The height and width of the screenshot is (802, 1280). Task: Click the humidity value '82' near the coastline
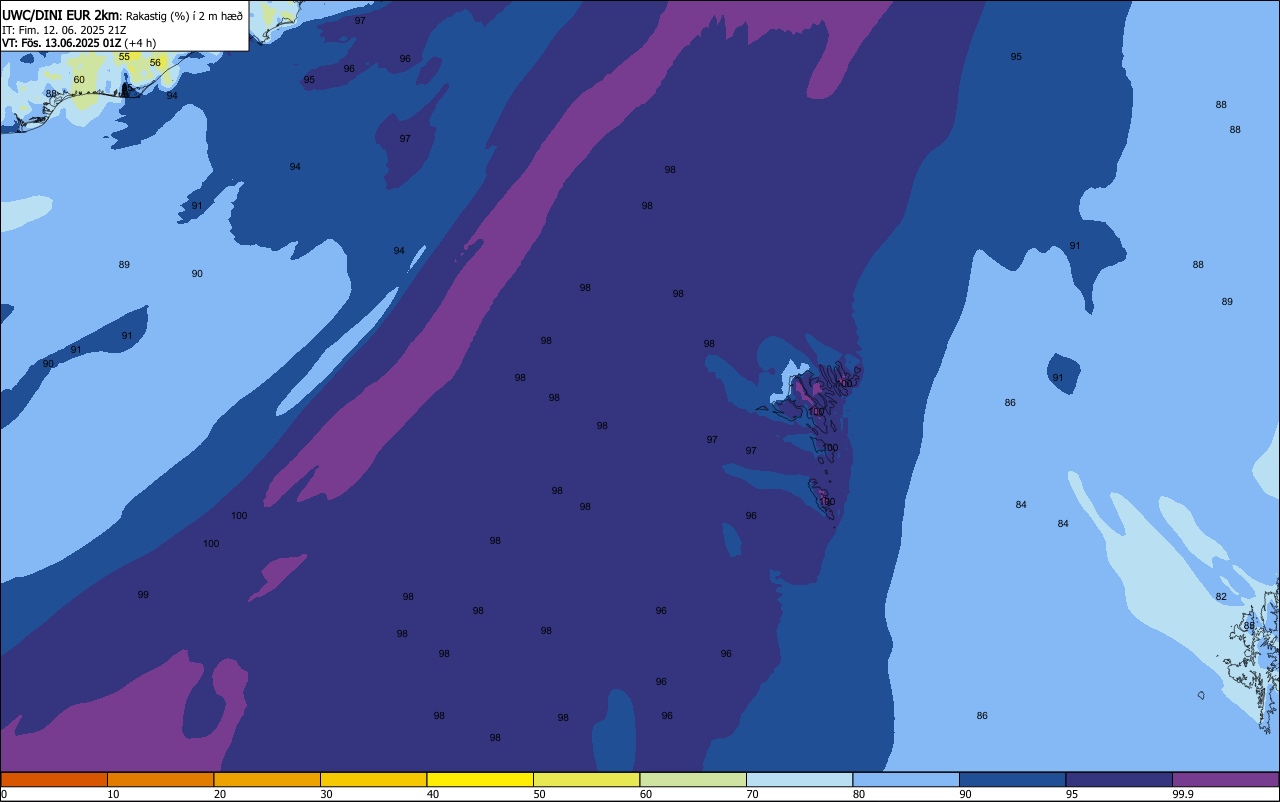tap(1221, 597)
